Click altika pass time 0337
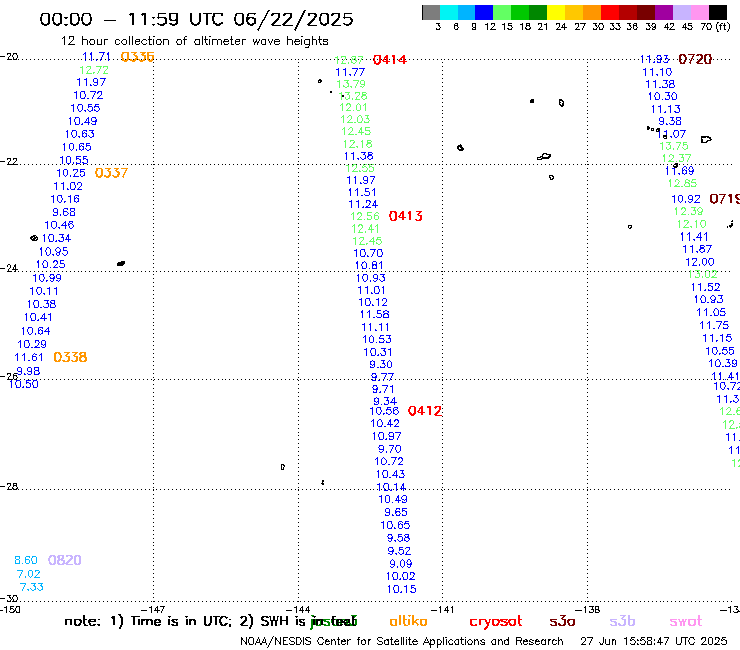Viewport: 740px width, 650px height. point(111,173)
